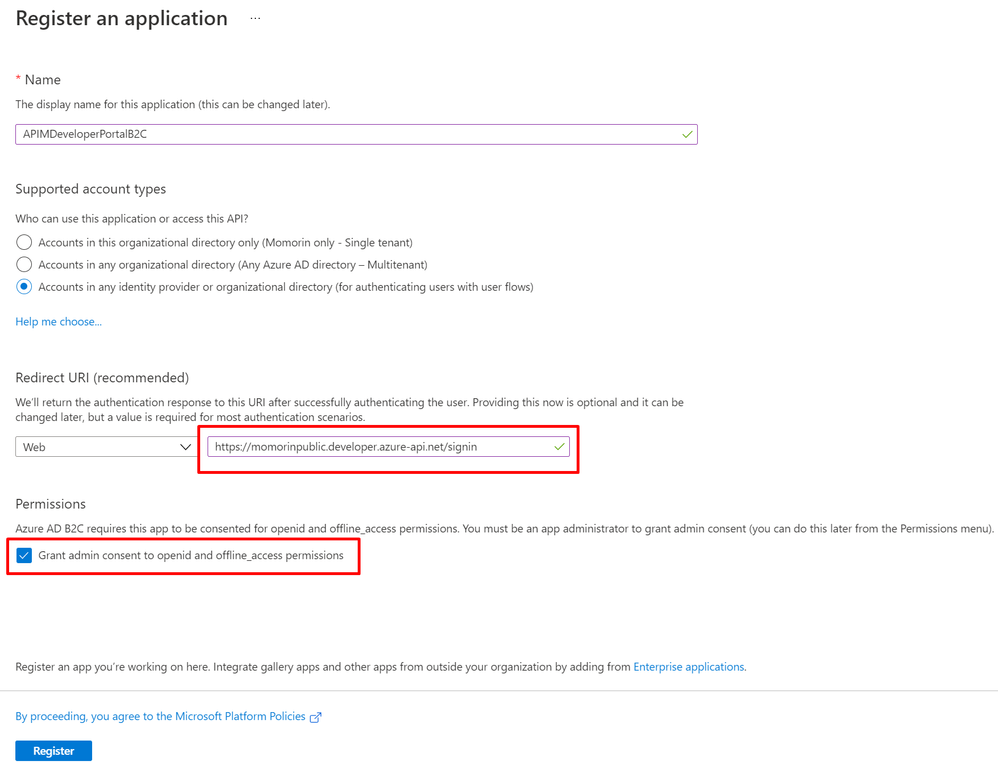Screen dimensions: 998x772
Task: Toggle the Grant admin consent checkbox
Action: [24, 555]
